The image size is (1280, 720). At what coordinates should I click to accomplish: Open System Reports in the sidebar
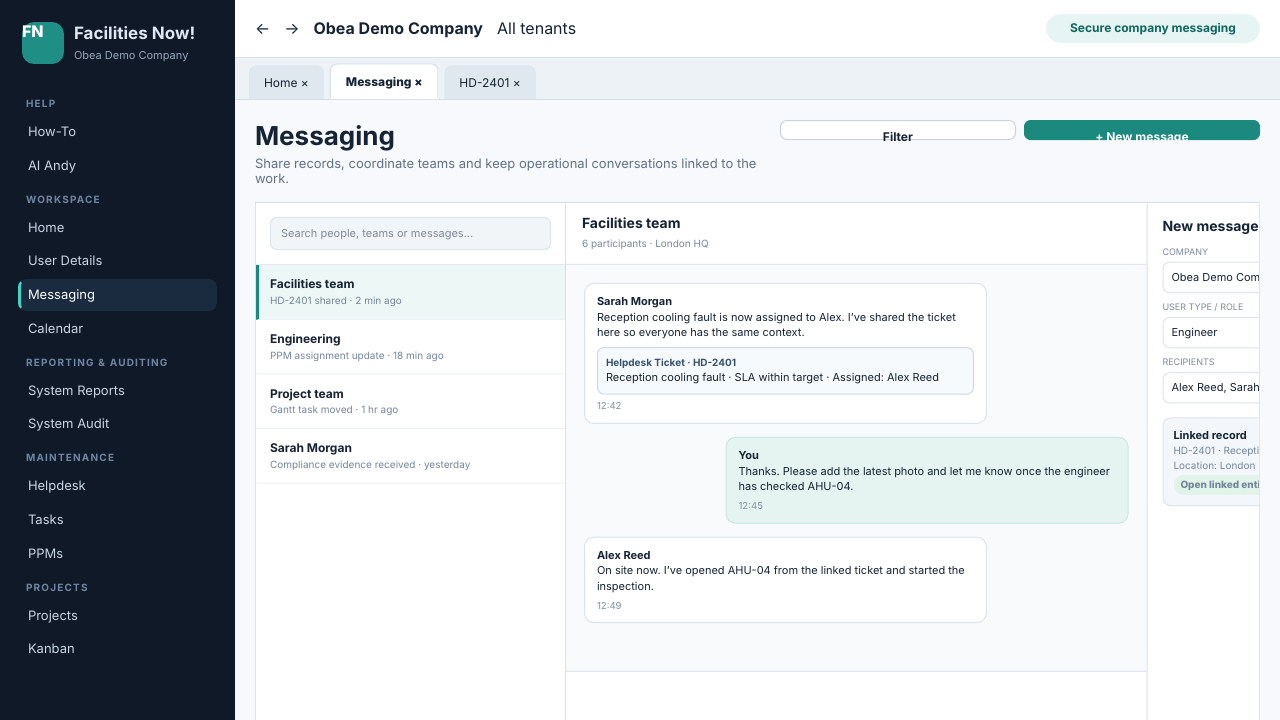(117, 390)
